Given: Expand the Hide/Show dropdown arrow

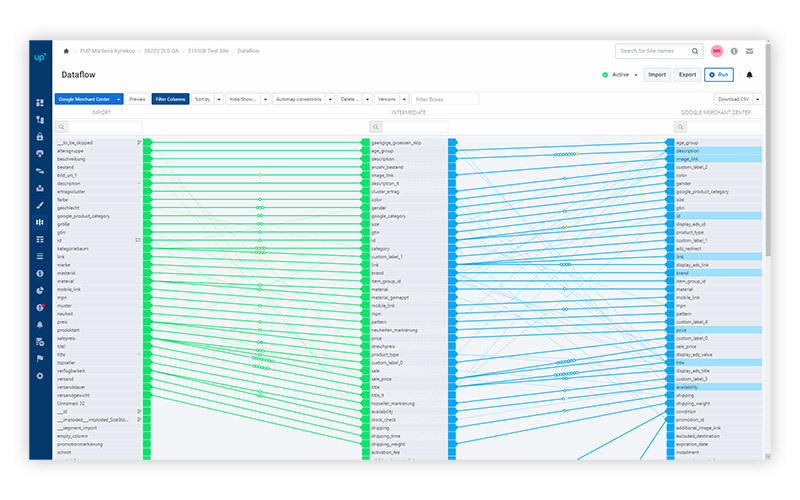Looking at the screenshot, I should tap(265, 99).
